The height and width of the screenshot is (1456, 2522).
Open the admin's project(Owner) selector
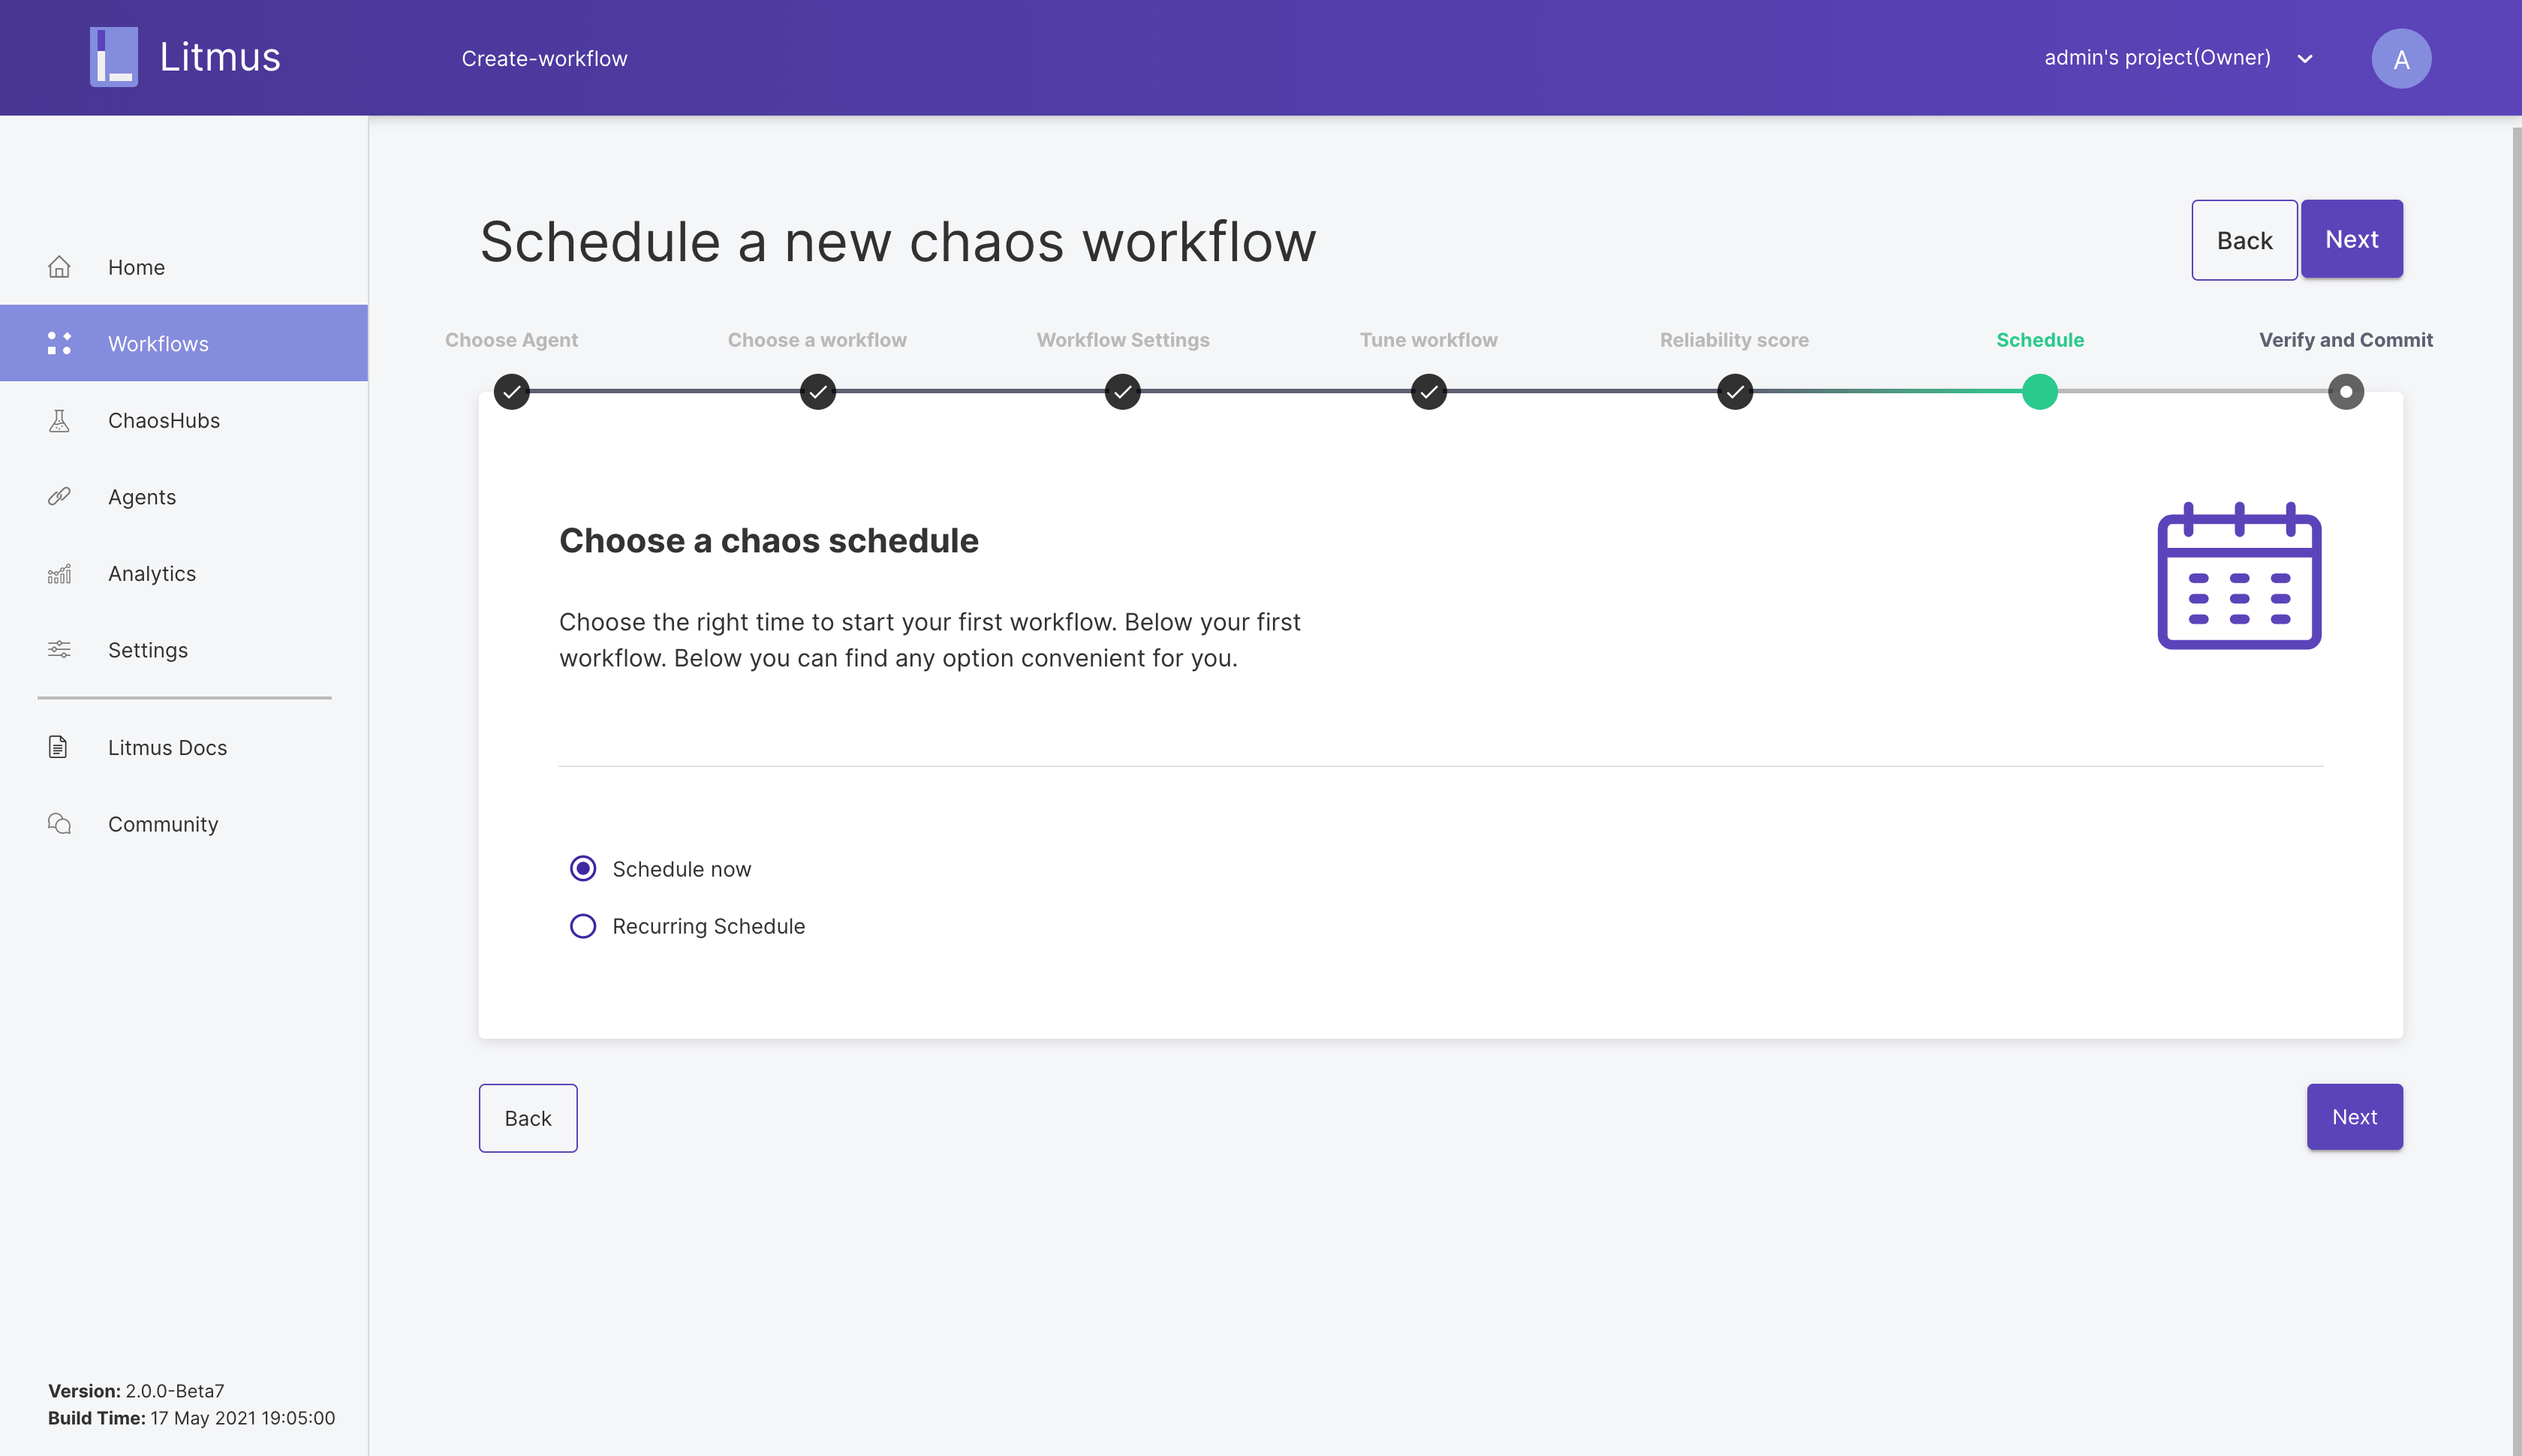click(x=2157, y=58)
